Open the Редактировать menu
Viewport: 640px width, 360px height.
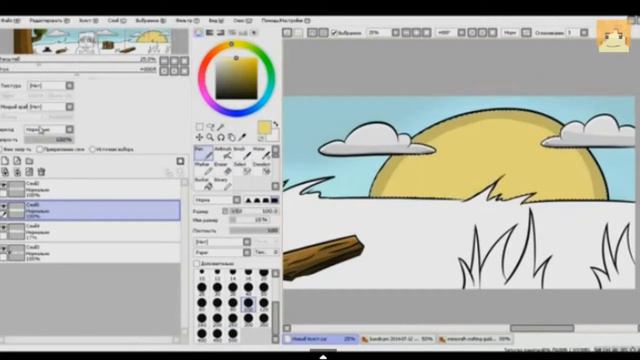point(50,20)
